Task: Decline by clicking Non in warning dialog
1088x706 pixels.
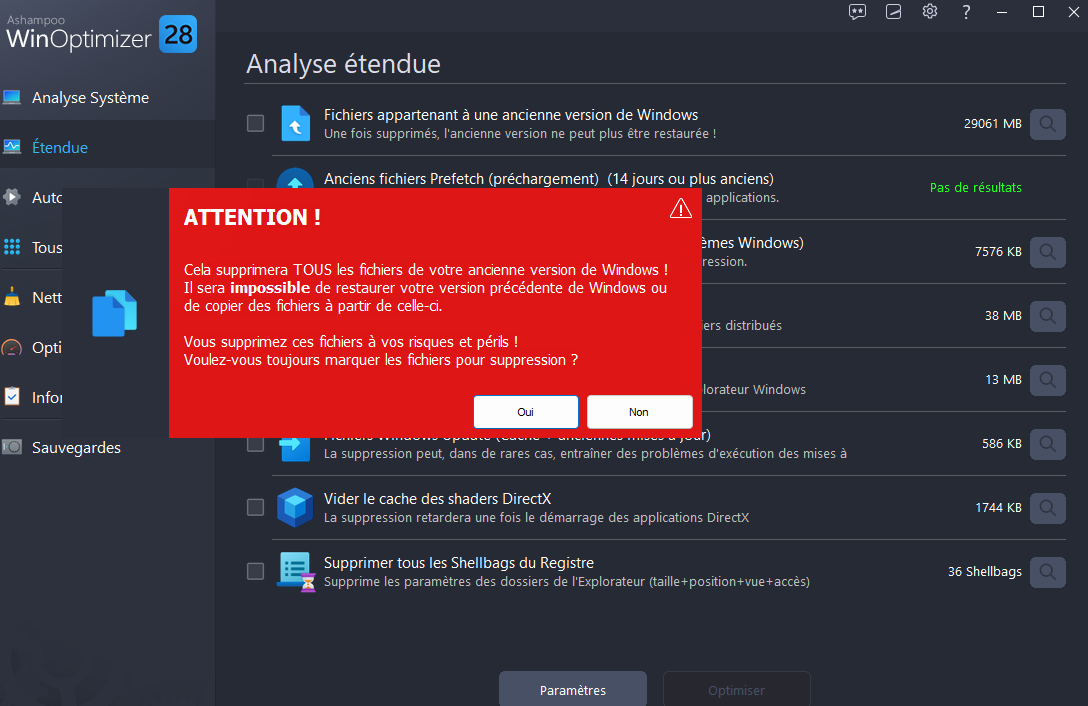Action: [x=639, y=412]
